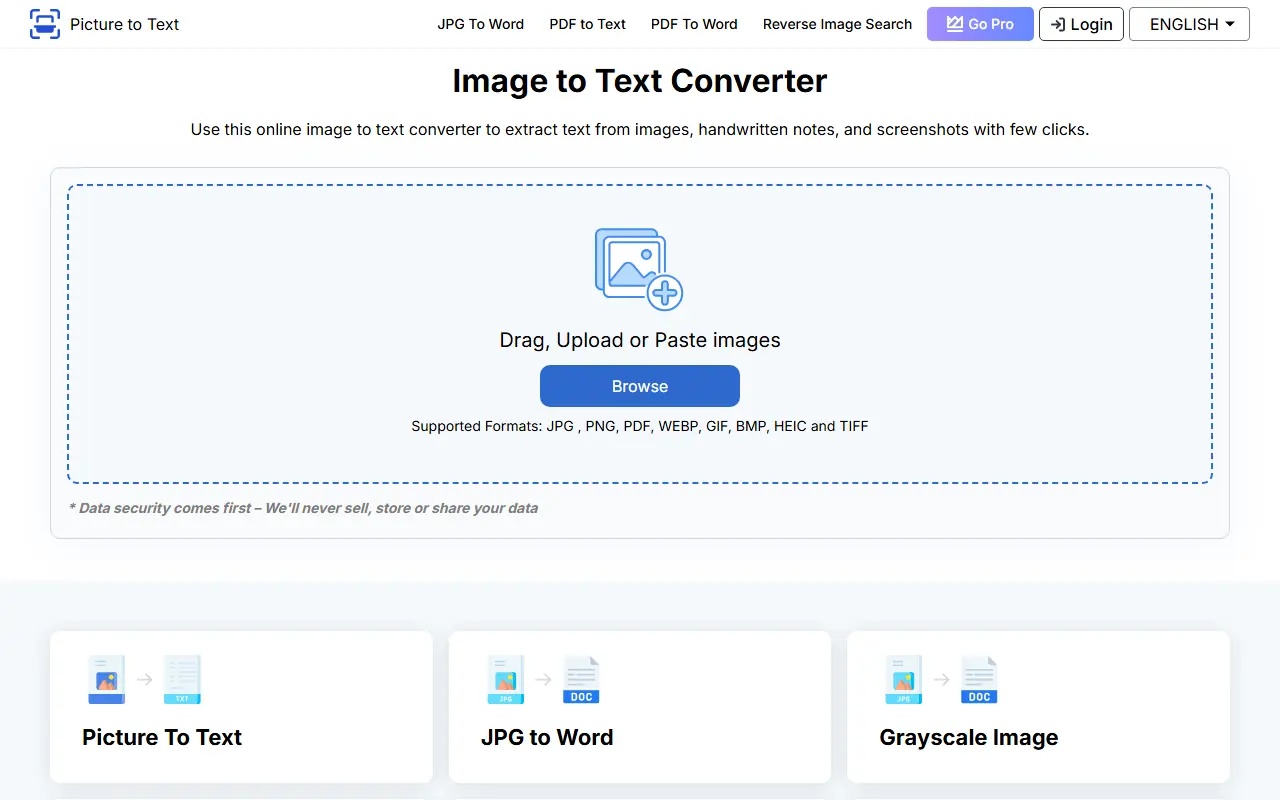The height and width of the screenshot is (800, 1280).
Task: Click the Browse button to upload
Action: point(639,386)
